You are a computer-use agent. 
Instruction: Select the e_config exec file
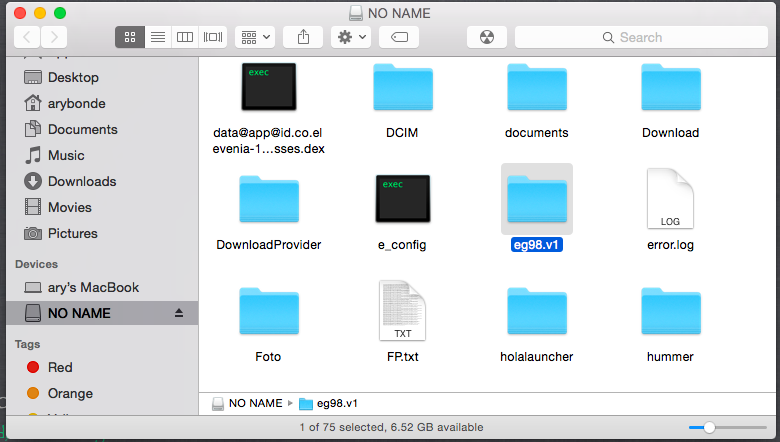tap(402, 199)
